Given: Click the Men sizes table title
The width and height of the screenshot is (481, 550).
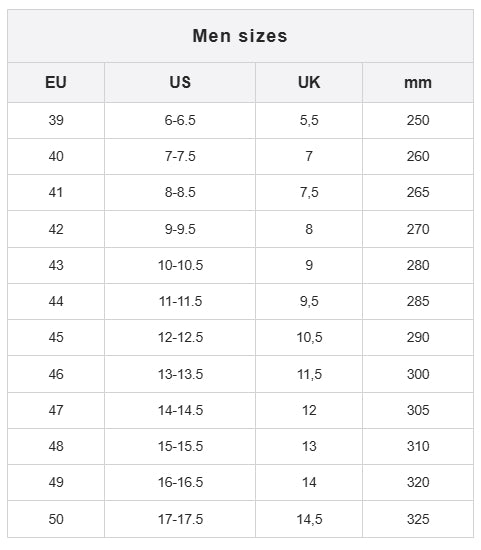Looking at the screenshot, I should [240, 36].
